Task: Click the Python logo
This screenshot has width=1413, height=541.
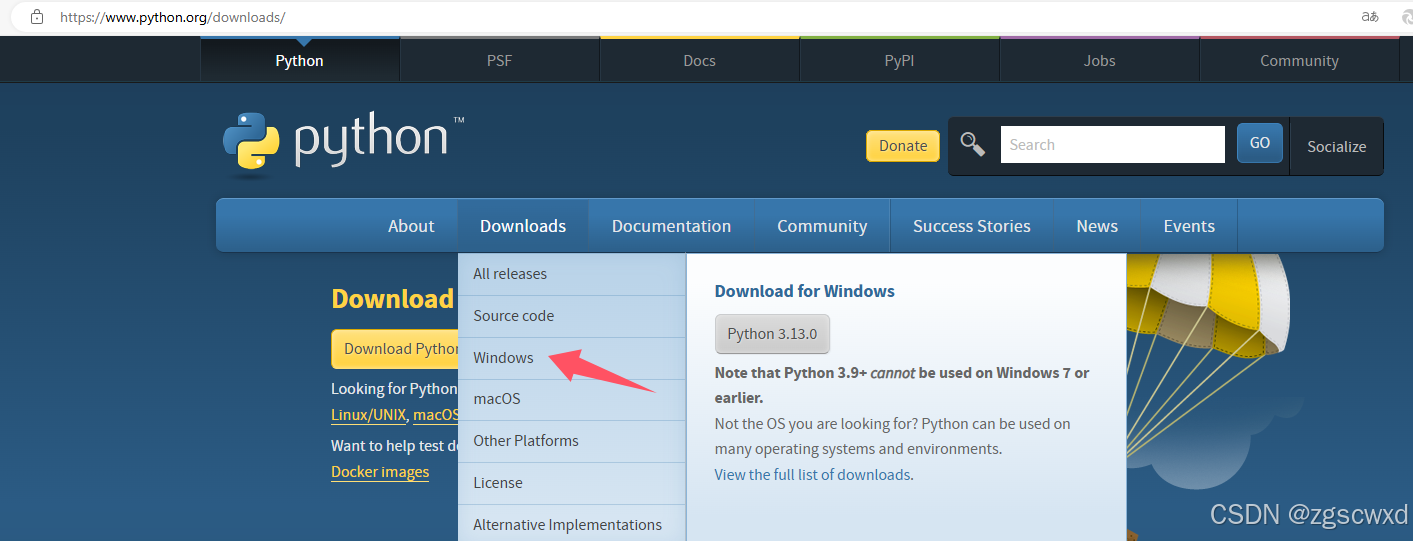Action: click(343, 144)
